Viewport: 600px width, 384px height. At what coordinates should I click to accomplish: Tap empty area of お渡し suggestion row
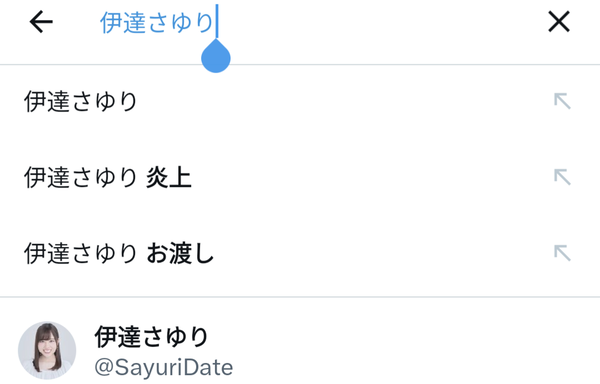click(383, 253)
